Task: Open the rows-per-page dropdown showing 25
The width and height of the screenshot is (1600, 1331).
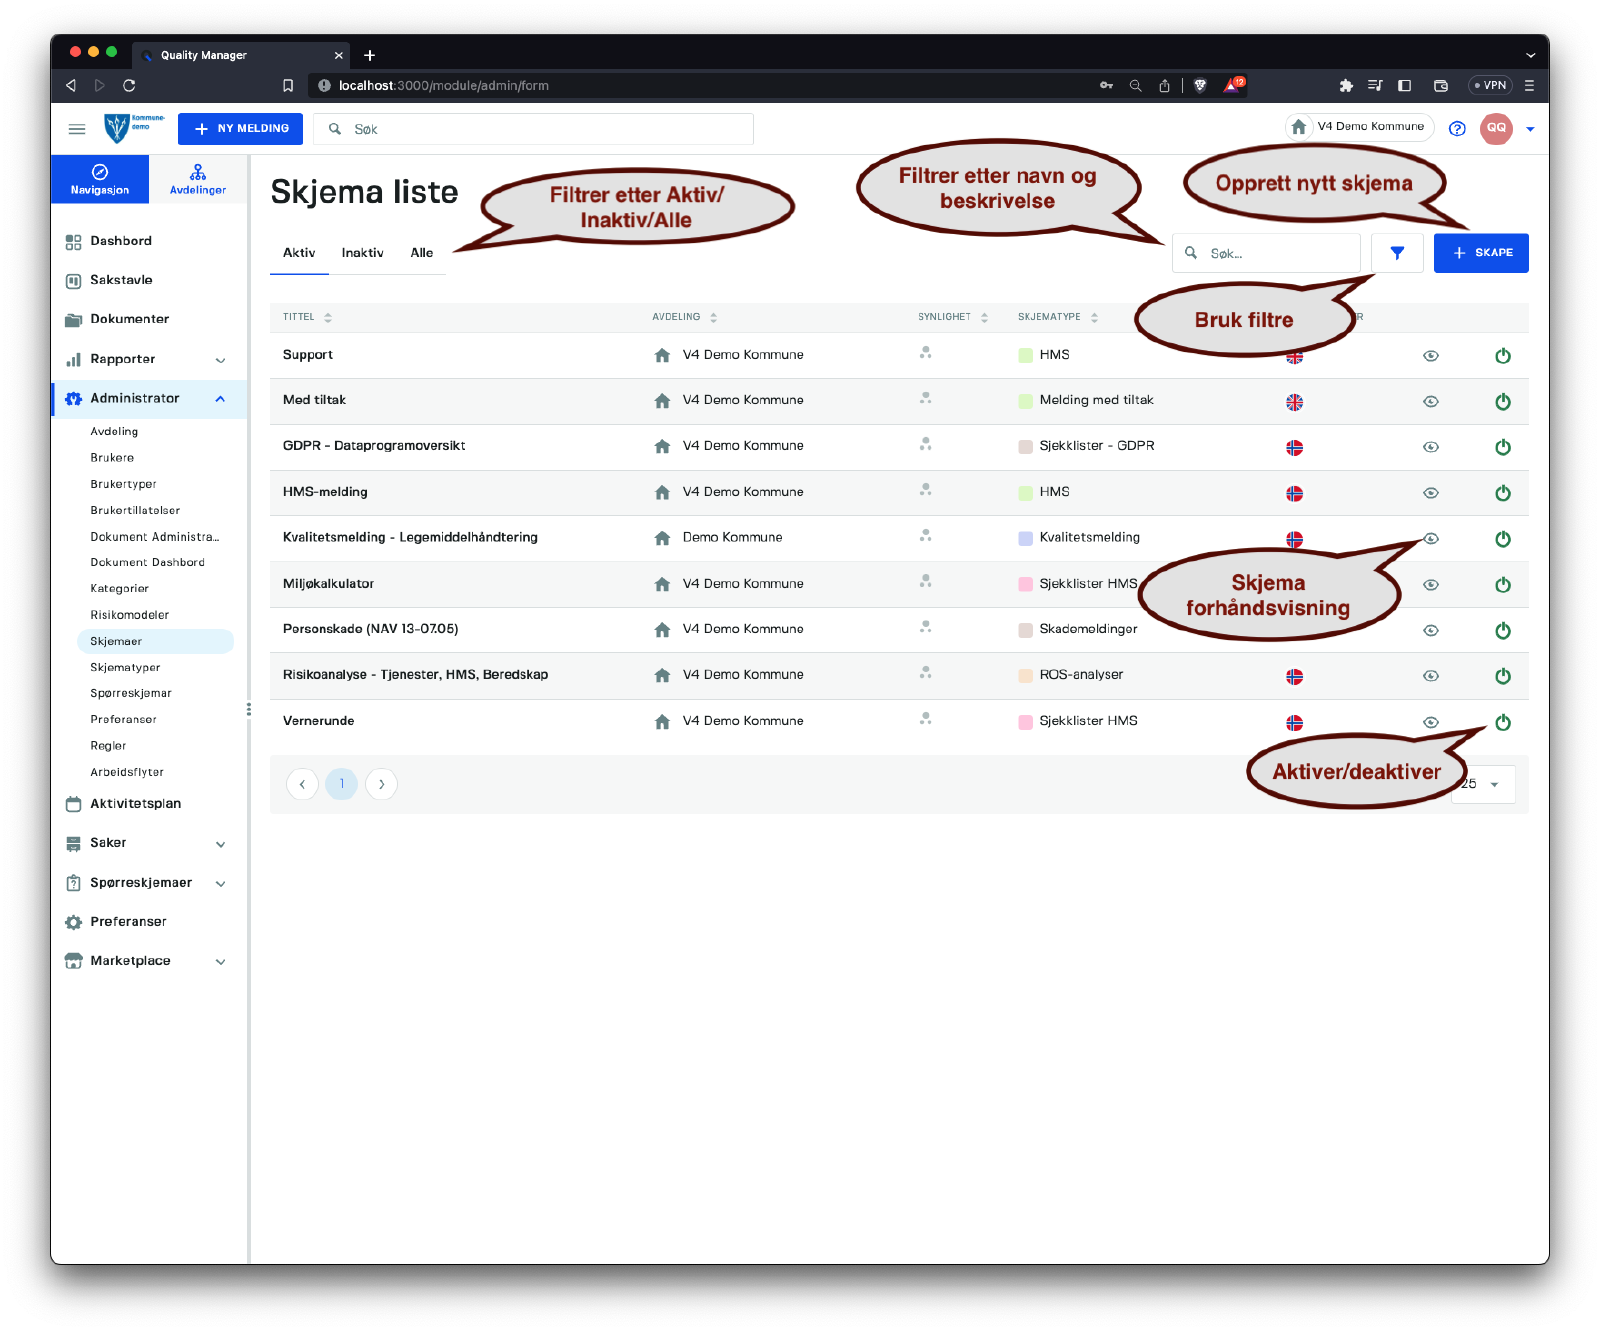Action: [1483, 785]
